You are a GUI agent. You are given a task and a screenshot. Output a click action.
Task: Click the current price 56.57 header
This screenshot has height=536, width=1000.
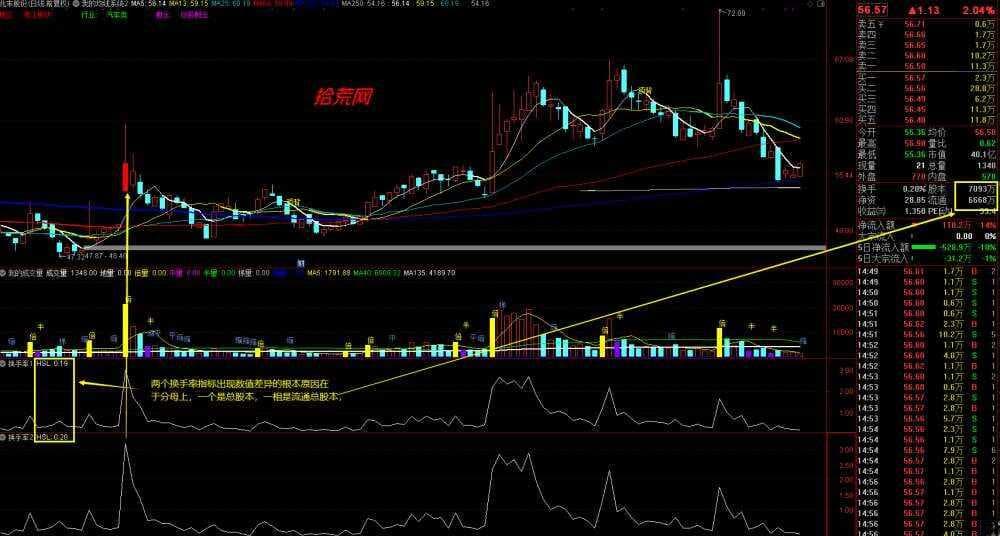pos(872,10)
